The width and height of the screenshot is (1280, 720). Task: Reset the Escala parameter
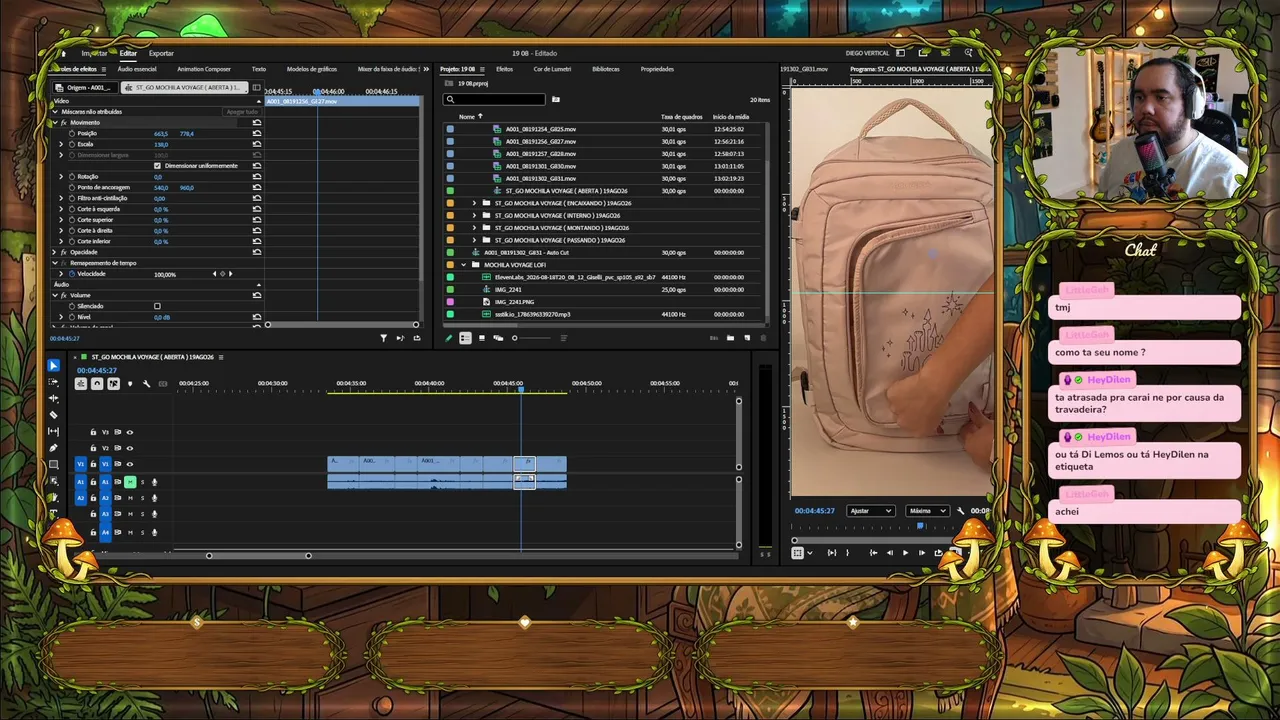click(257, 144)
